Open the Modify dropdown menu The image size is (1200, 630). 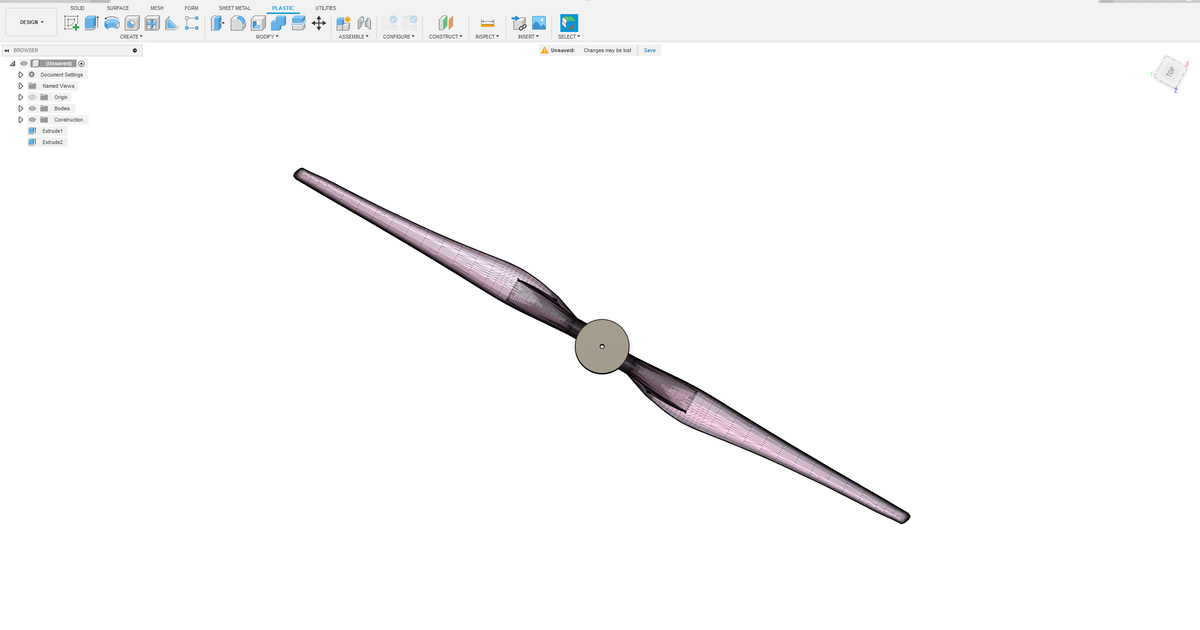click(264, 36)
